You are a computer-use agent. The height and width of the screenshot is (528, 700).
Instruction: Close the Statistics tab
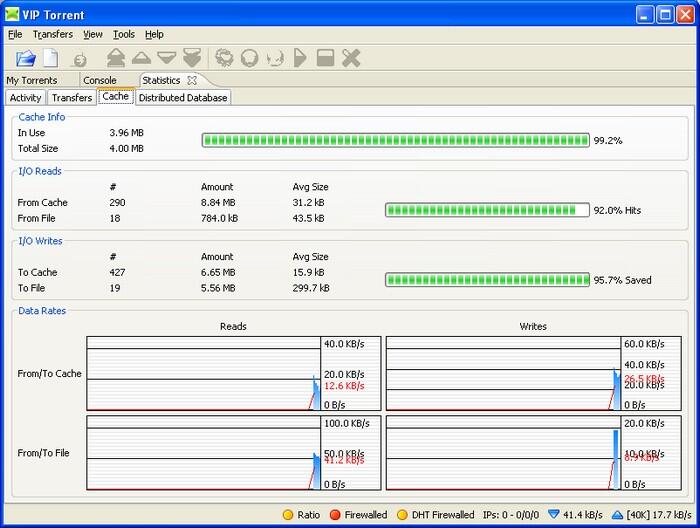click(x=192, y=80)
